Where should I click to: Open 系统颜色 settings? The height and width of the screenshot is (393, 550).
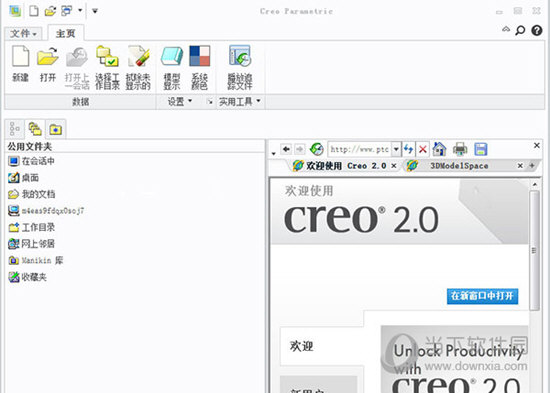coord(200,67)
